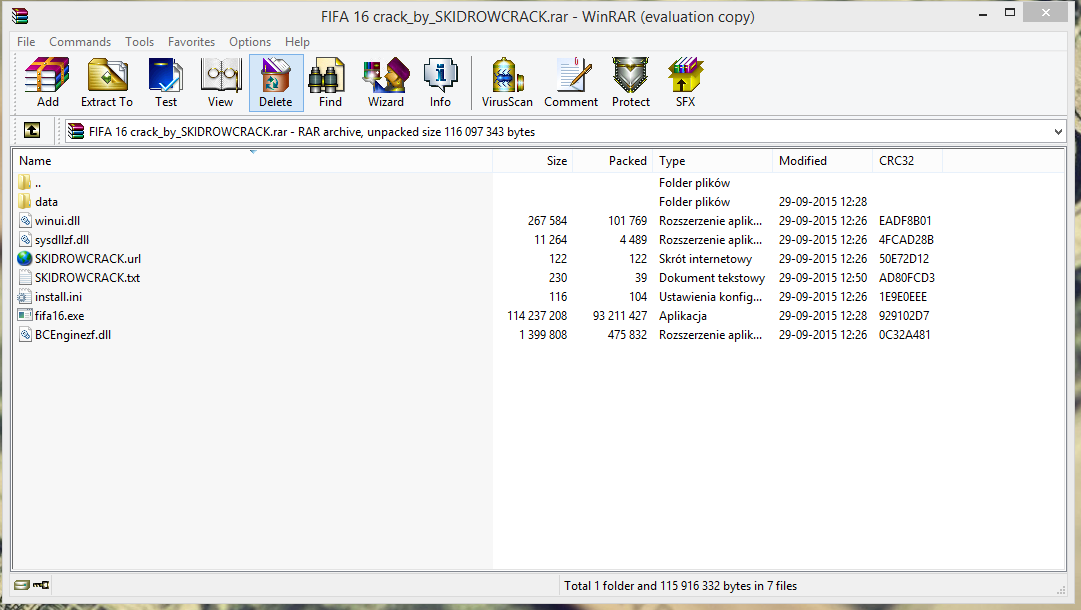Screen dimensions: 1081x610
Task: Click the fifa16.exe application icon
Action: point(25,315)
